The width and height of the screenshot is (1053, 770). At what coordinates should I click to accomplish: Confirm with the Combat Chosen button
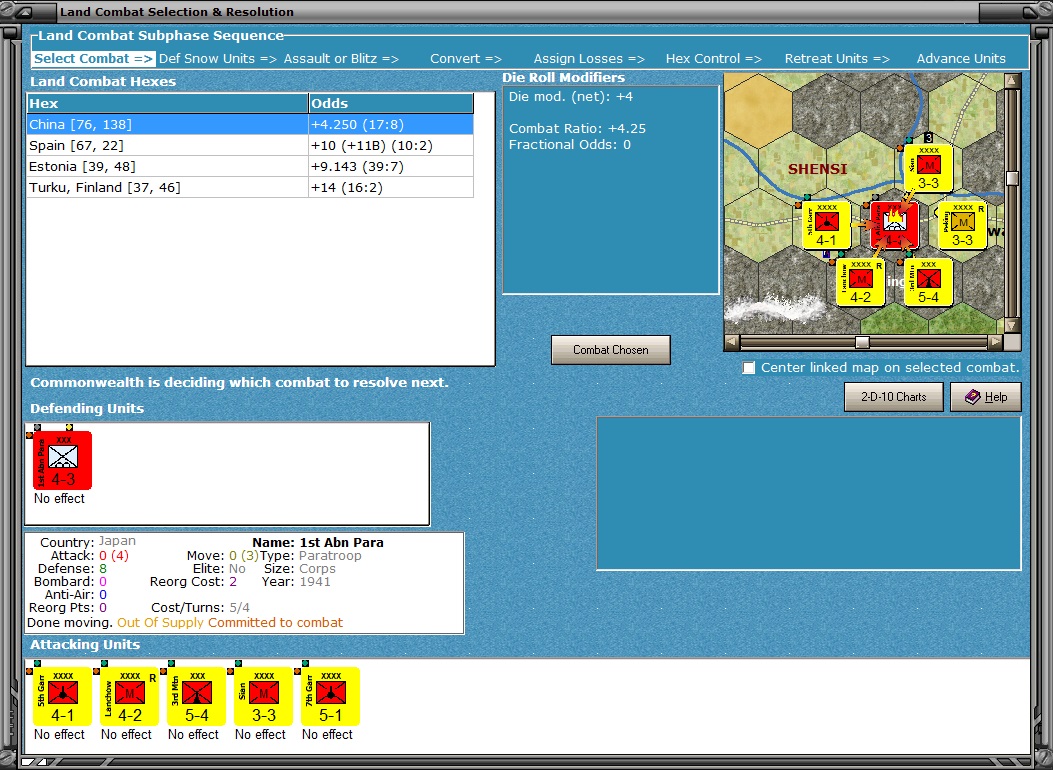pos(610,350)
